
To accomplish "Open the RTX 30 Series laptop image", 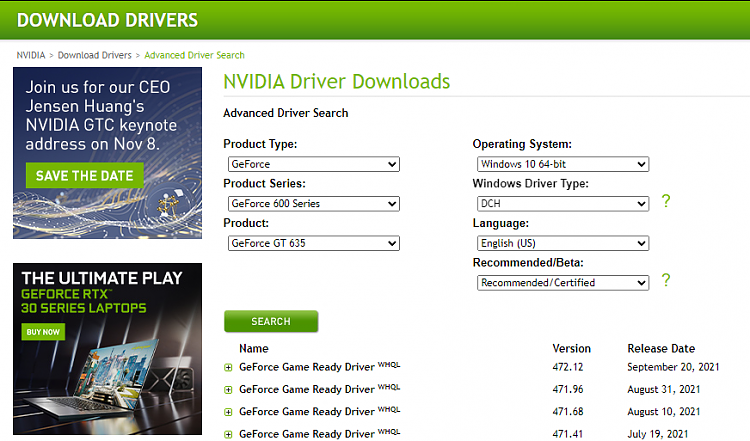I will pyautogui.click(x=107, y=349).
